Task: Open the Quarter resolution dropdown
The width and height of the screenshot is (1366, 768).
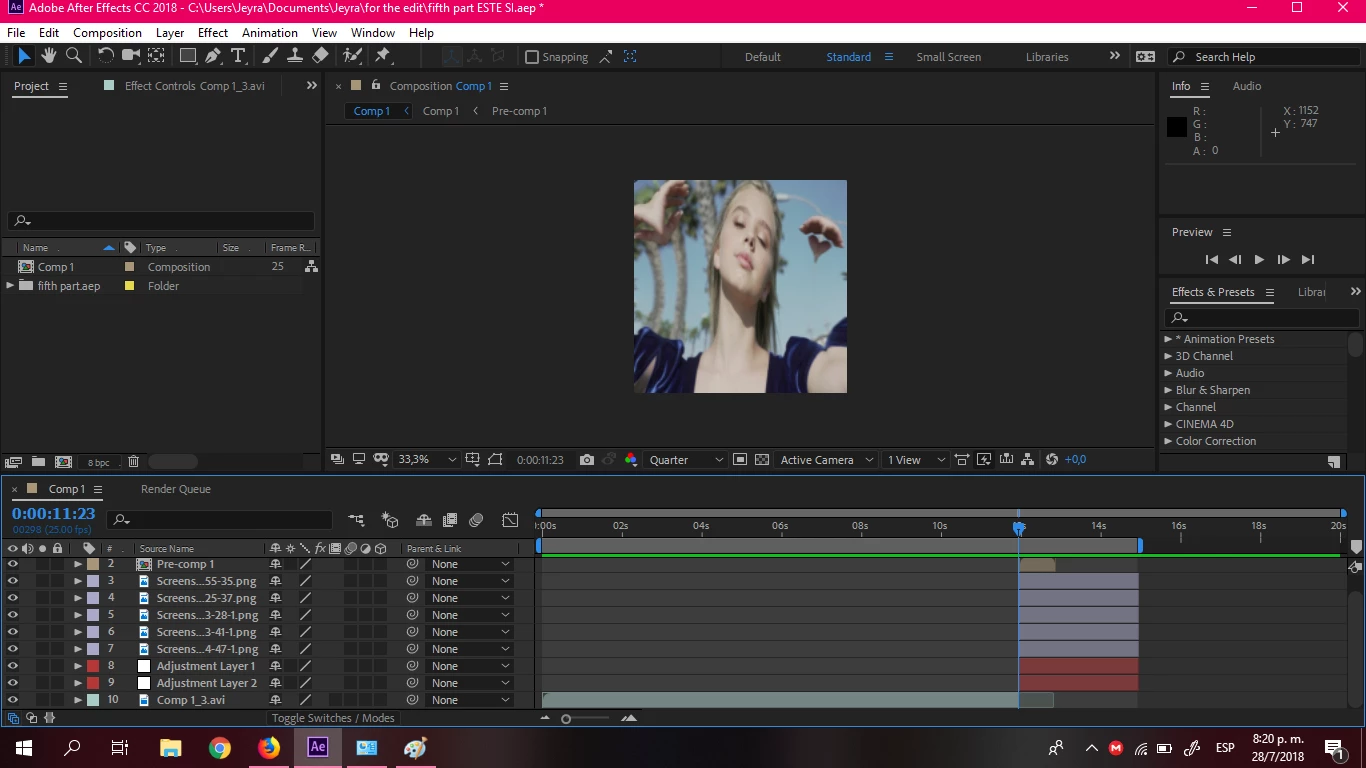Action: [x=686, y=460]
